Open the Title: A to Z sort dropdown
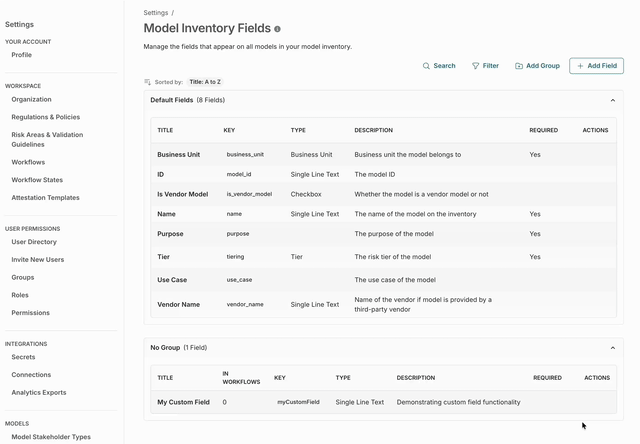This screenshot has width=640, height=444. [205, 82]
